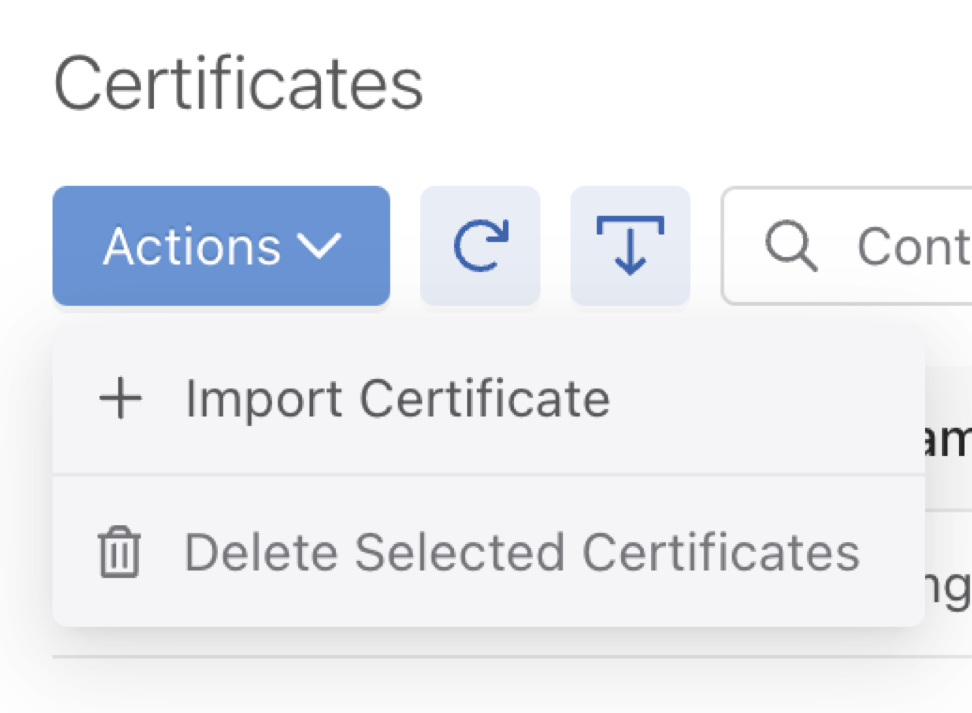Close the open Actions menu
The image size is (972, 713).
coord(221,246)
